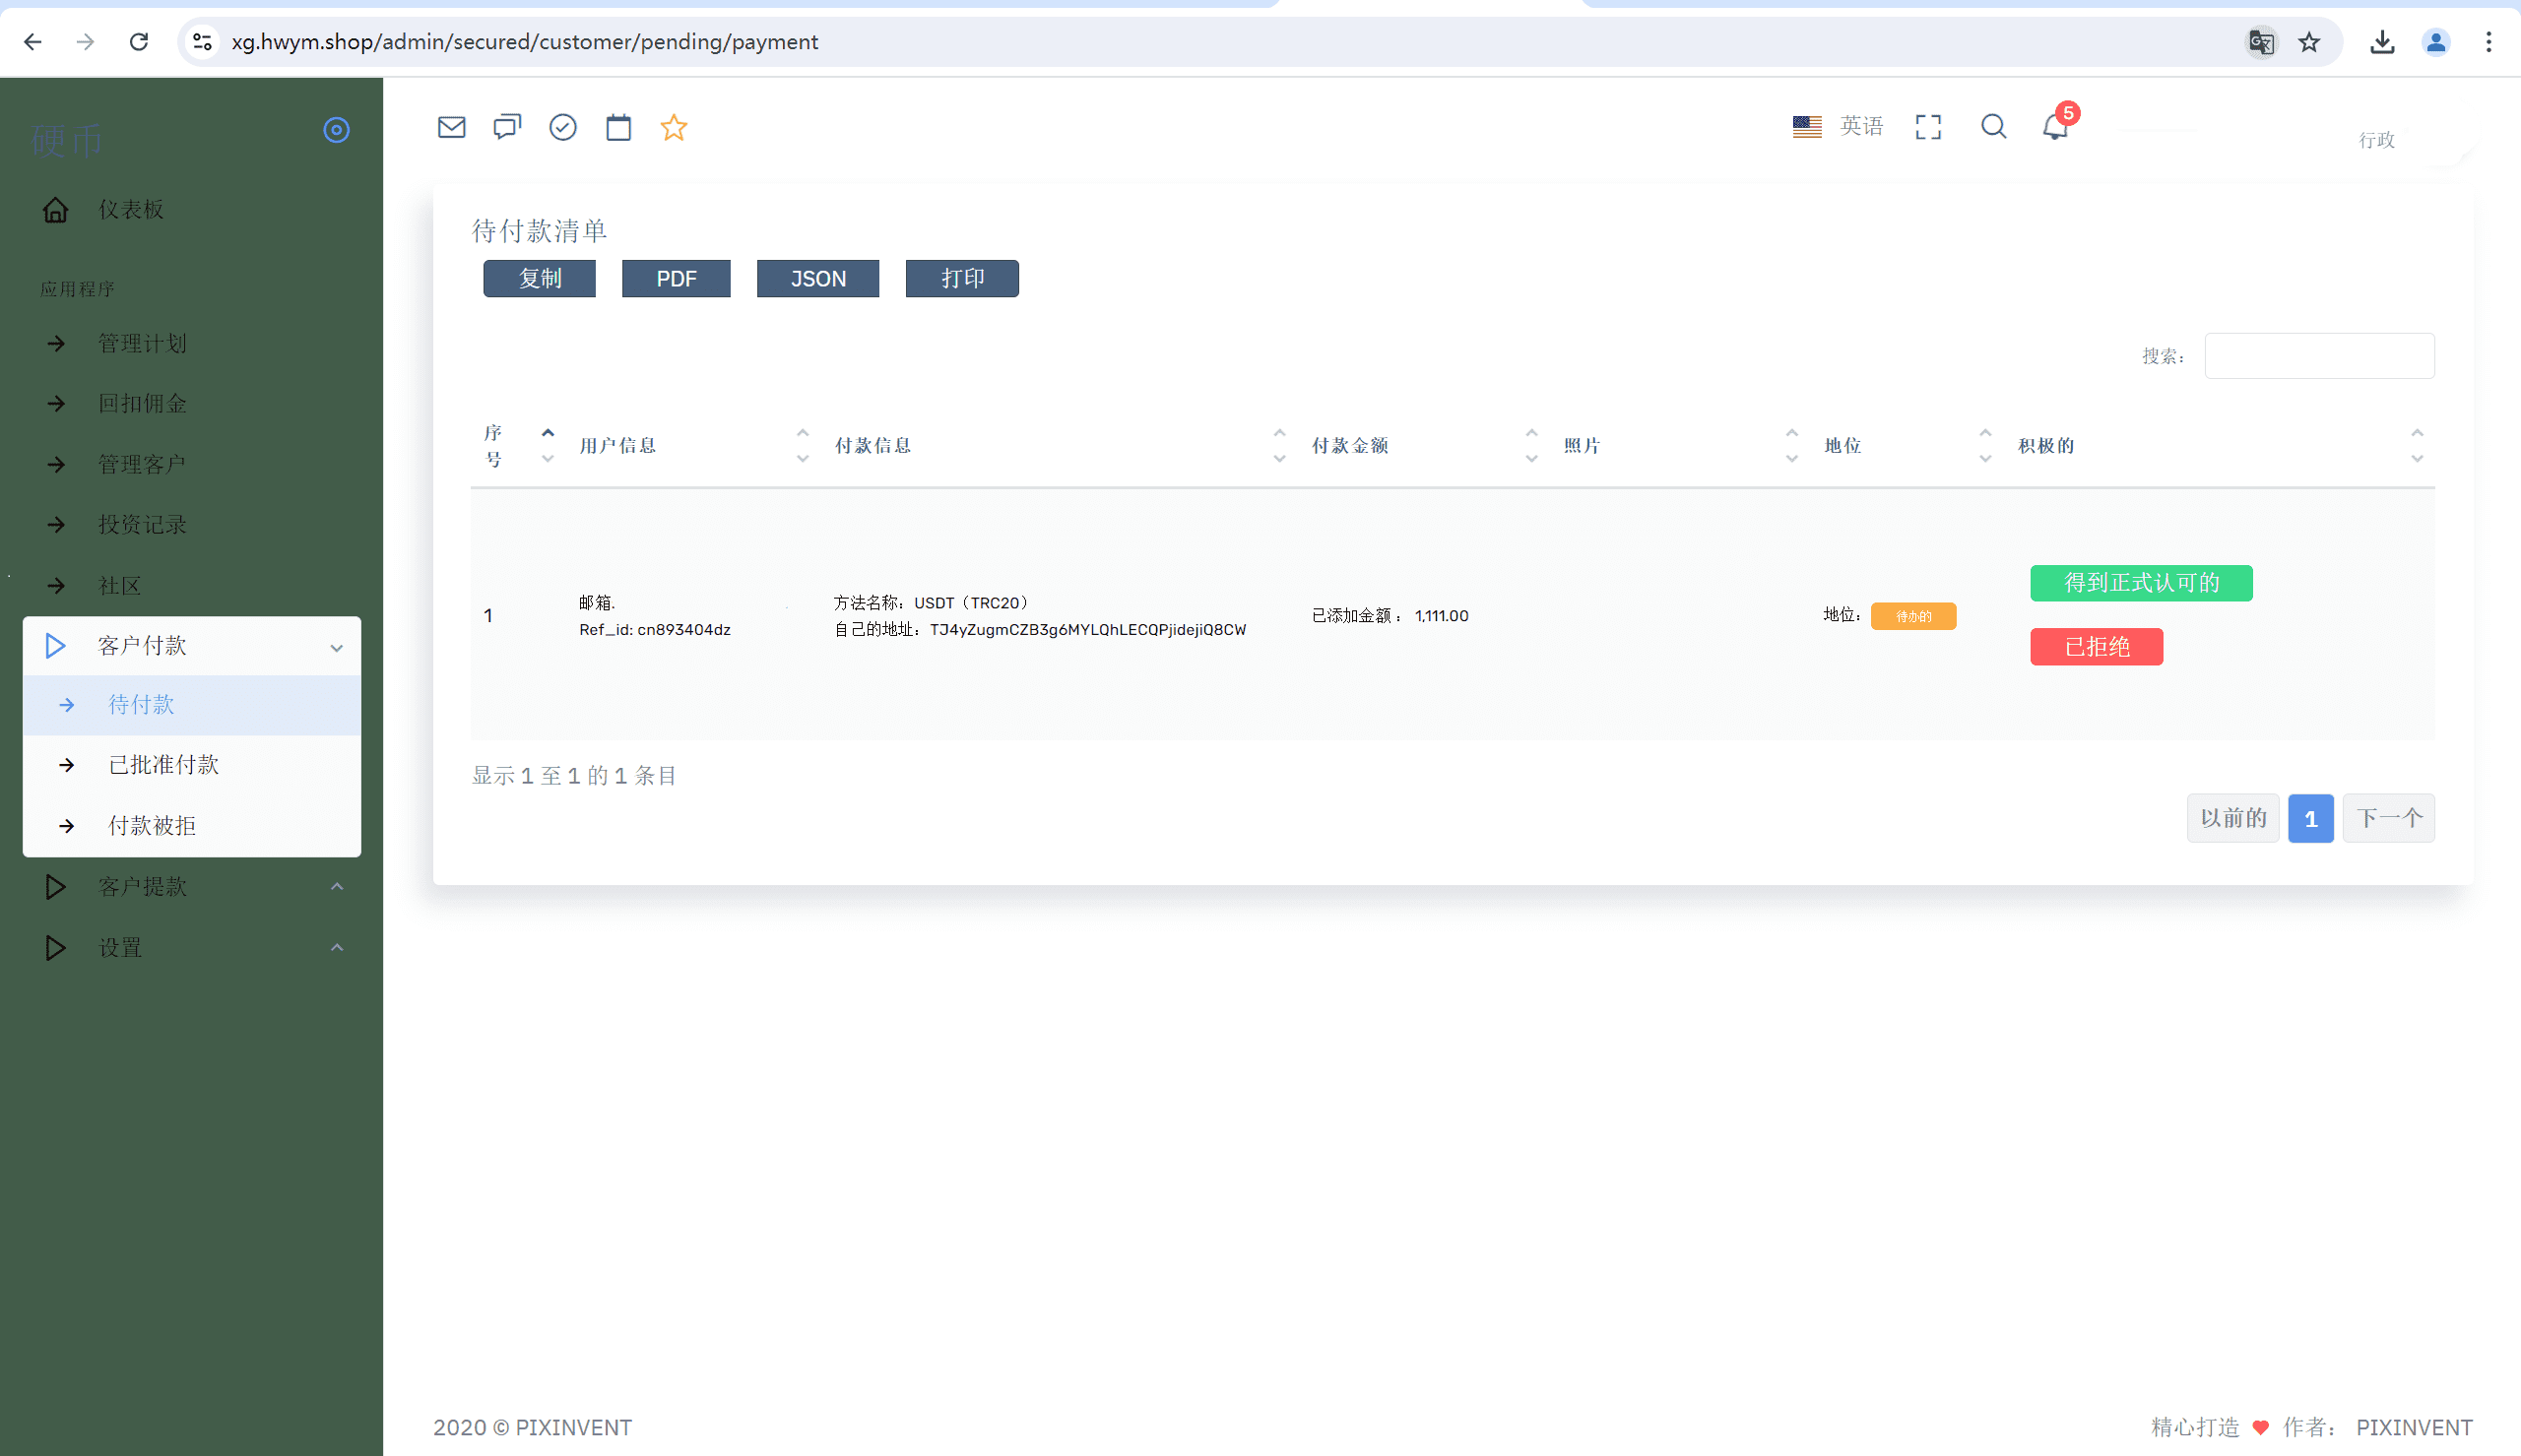Select 已批准付款 submenu item
The height and width of the screenshot is (1456, 2521).
tap(192, 765)
